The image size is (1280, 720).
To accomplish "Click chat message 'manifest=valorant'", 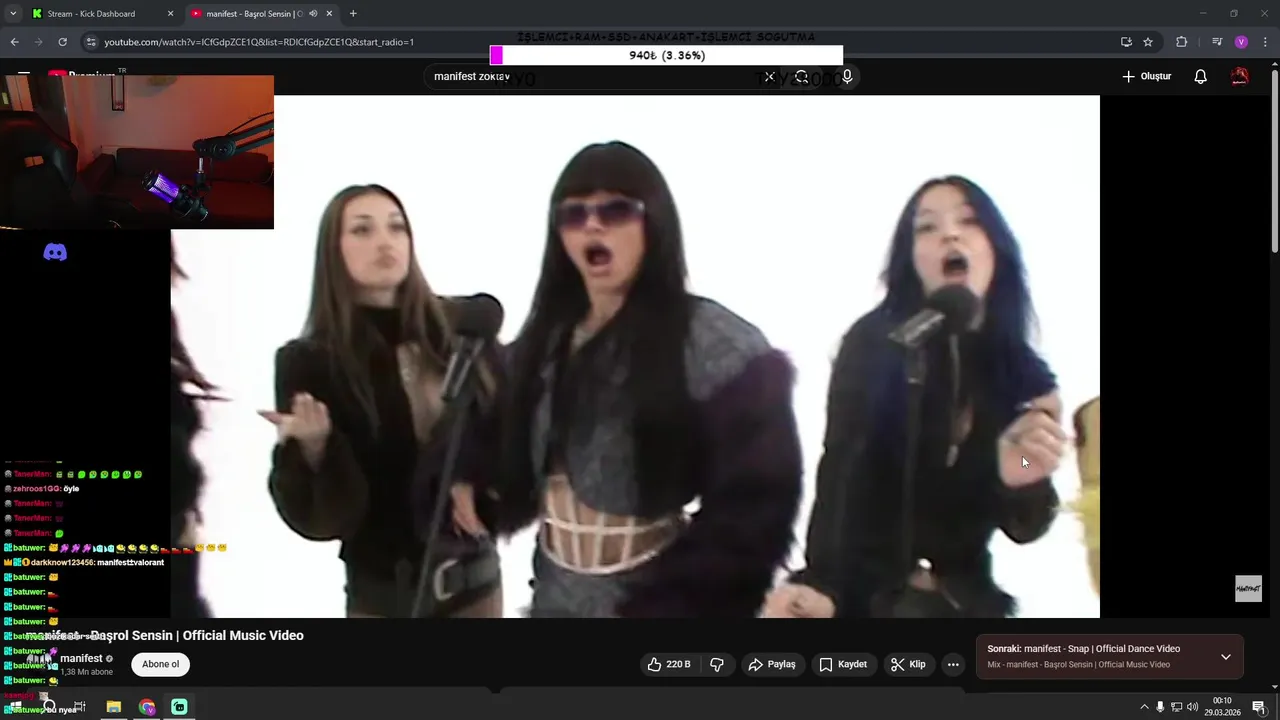I will (130, 562).
